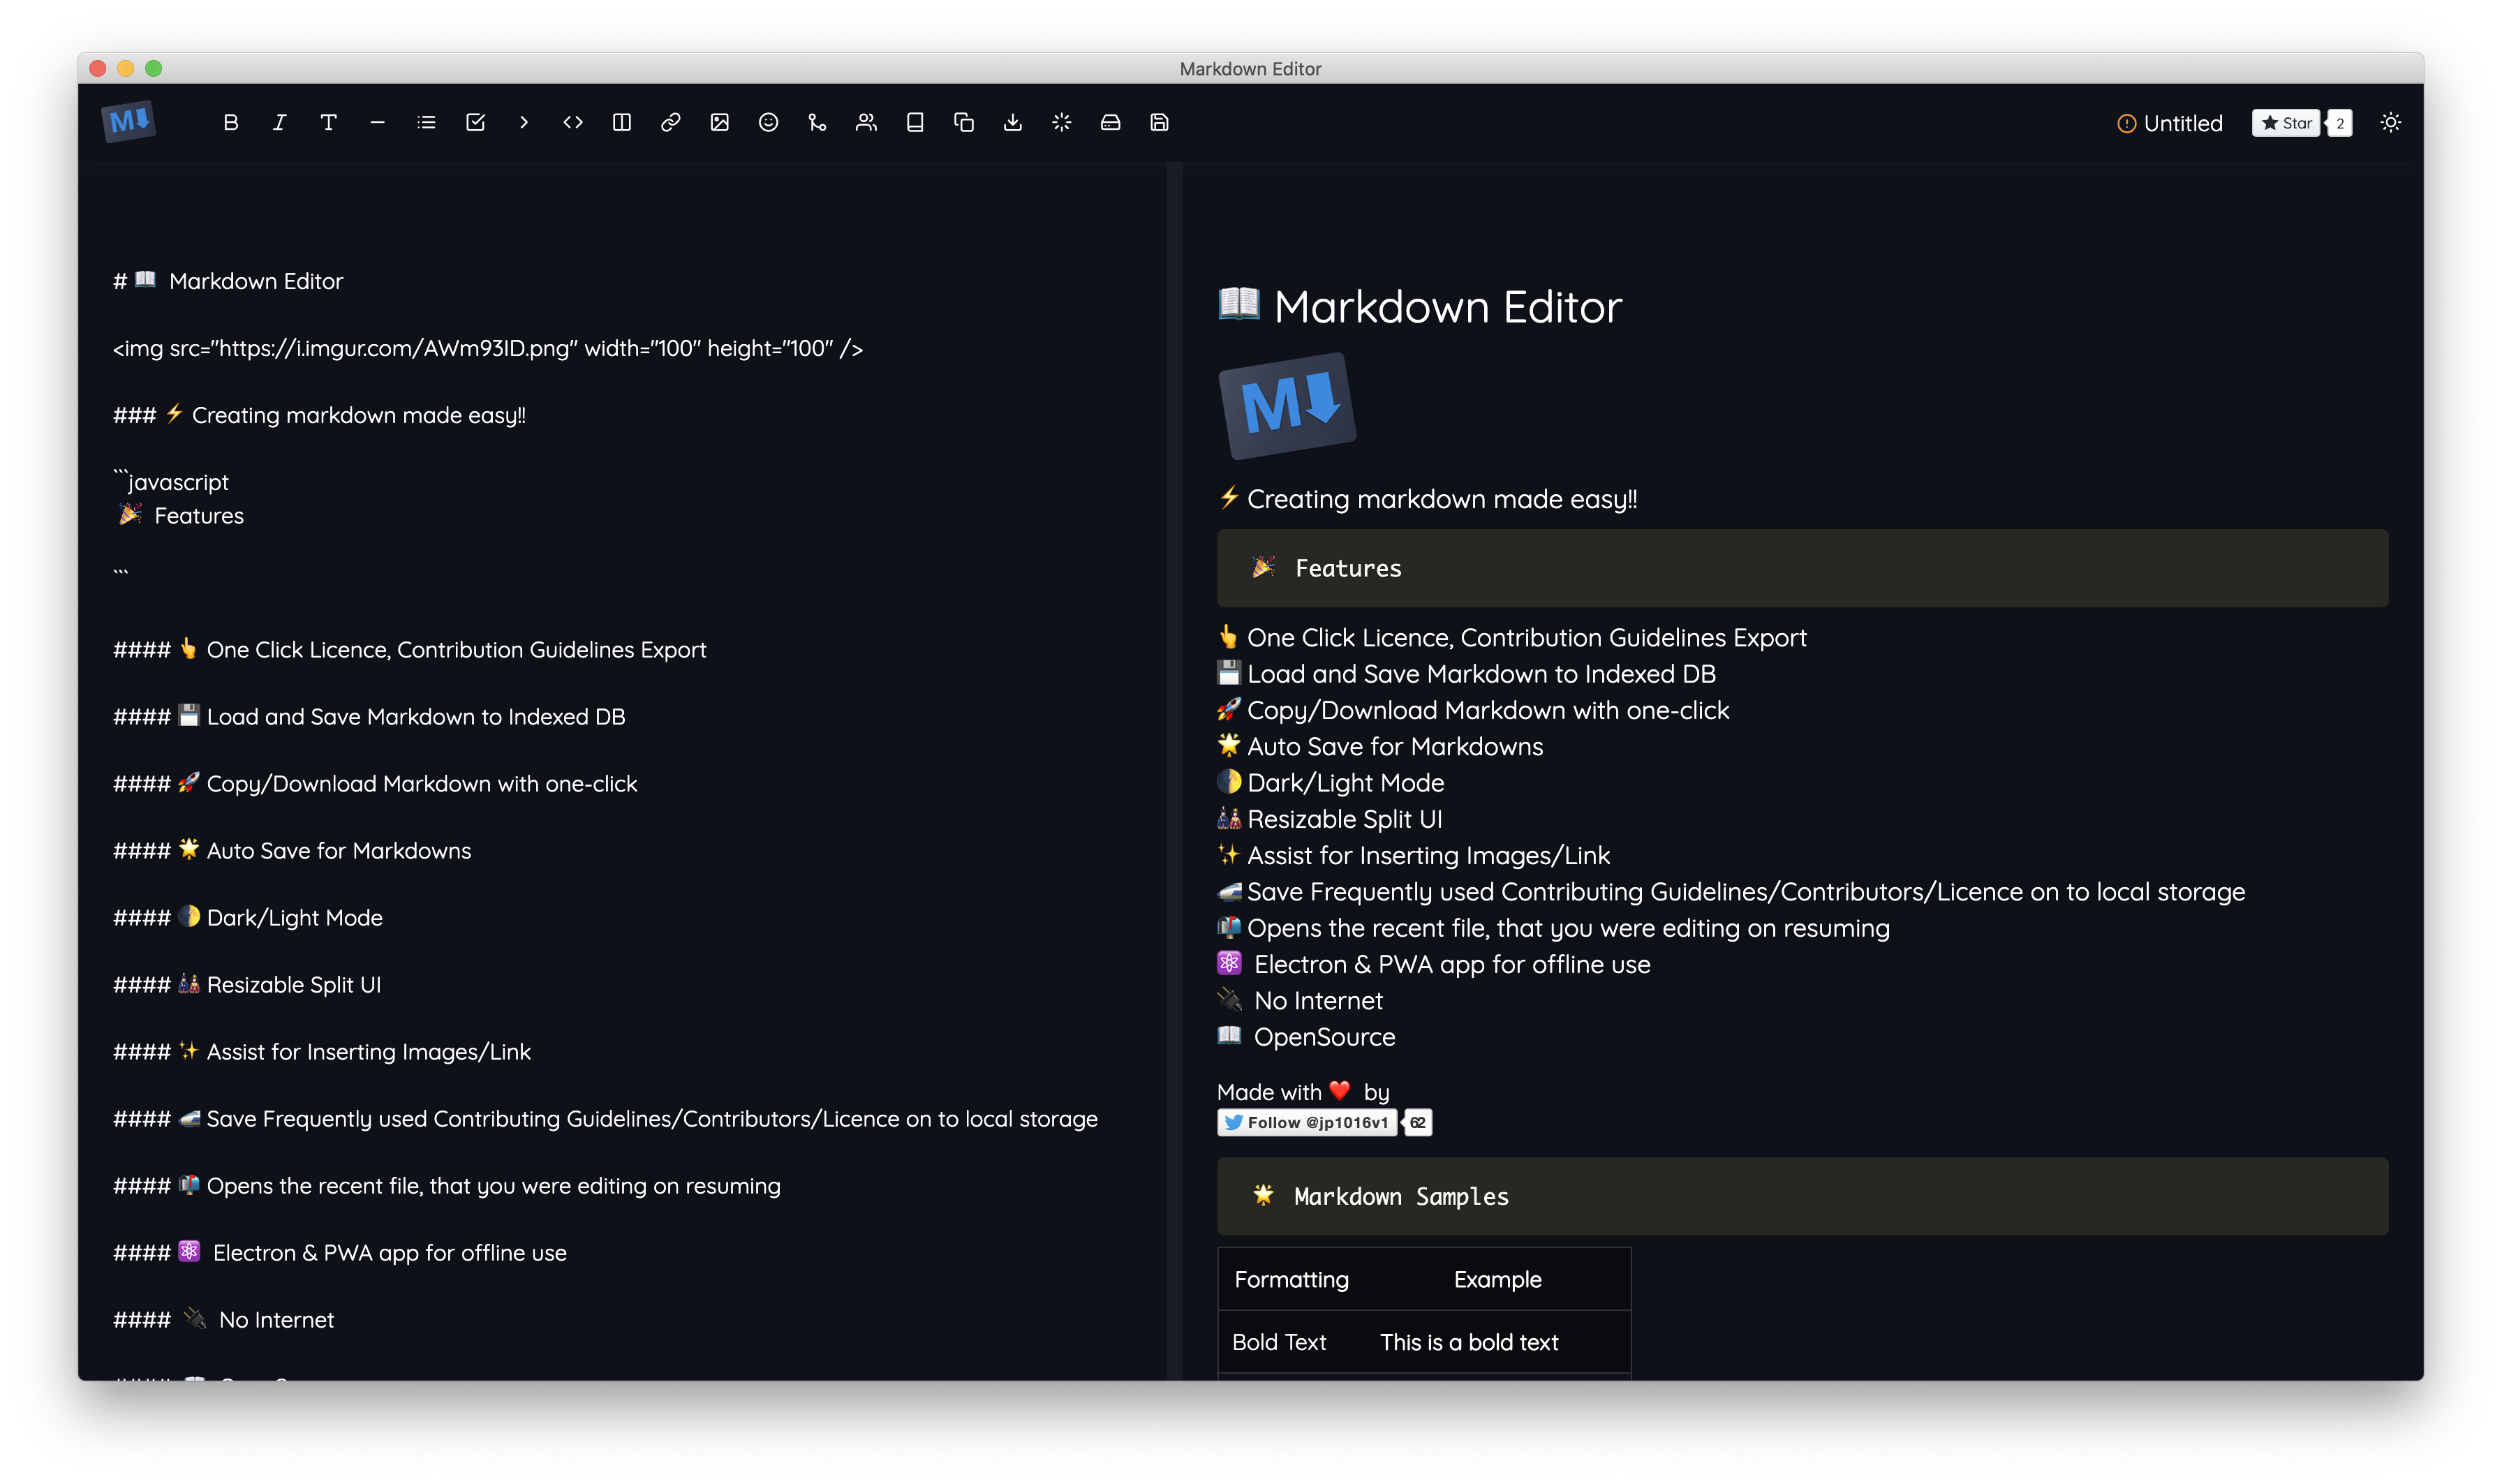
Task: Apply bold formatting from toolbar
Action: click(x=230, y=122)
